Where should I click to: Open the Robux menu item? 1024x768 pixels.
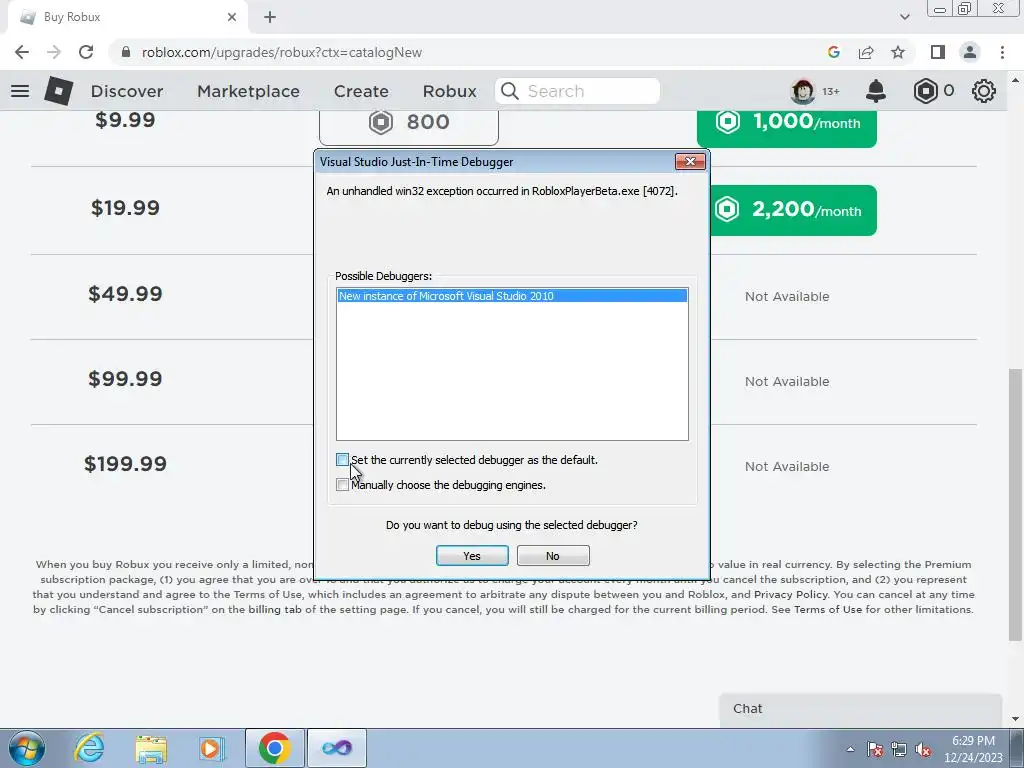coord(449,91)
